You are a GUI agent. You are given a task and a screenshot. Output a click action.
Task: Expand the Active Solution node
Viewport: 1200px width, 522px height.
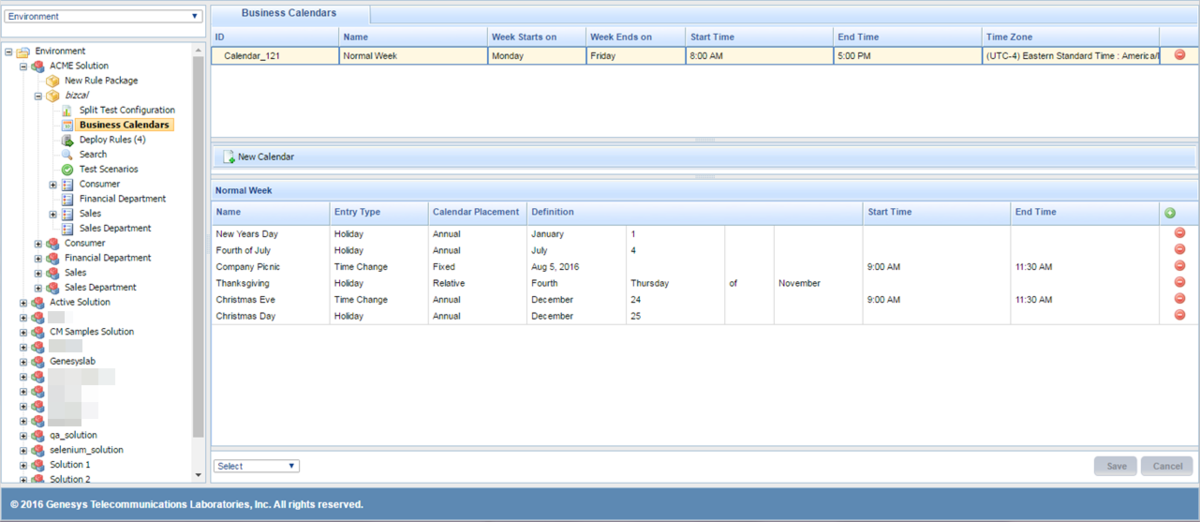24,302
